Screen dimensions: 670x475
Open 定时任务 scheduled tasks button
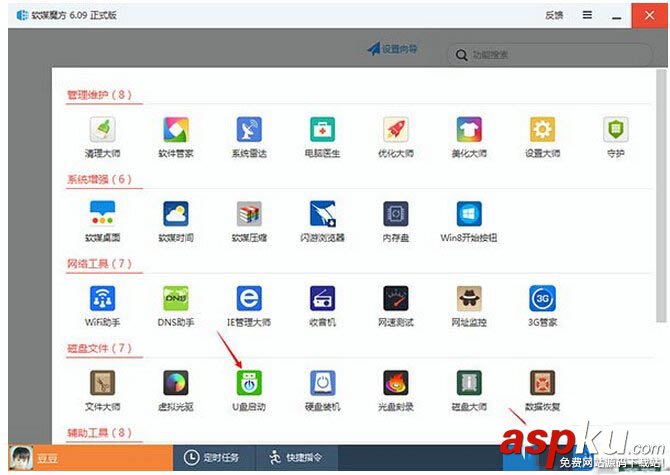pos(214,457)
